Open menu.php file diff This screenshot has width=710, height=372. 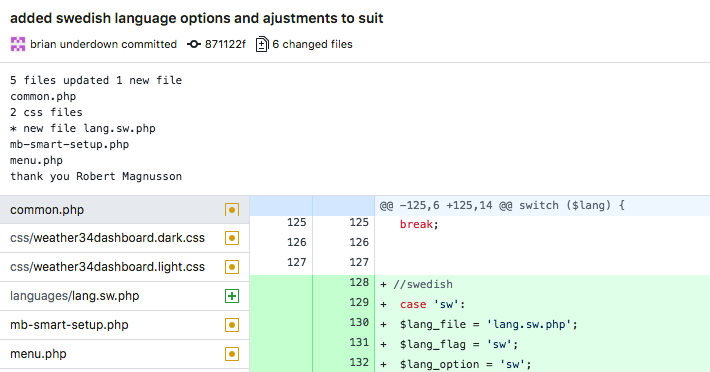click(x=125, y=354)
